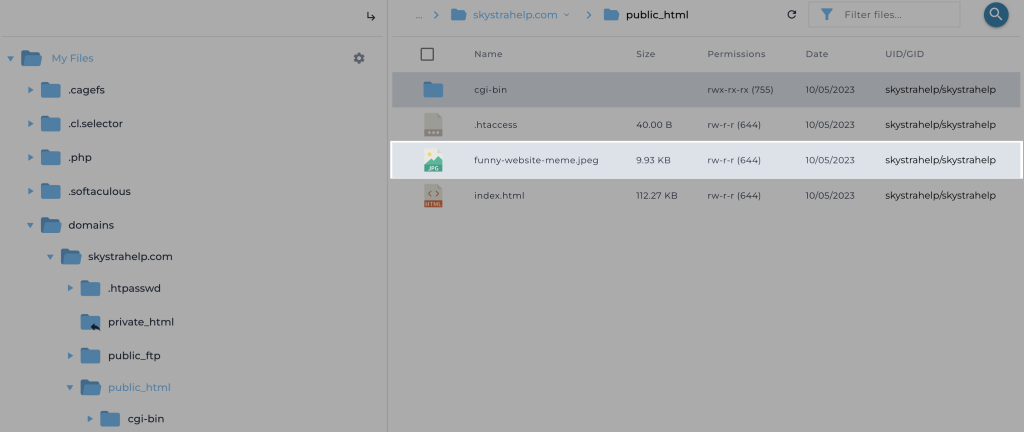Click the JPG icon of funny-website-meme.jpeg
The width and height of the screenshot is (1024, 432).
tap(433, 160)
